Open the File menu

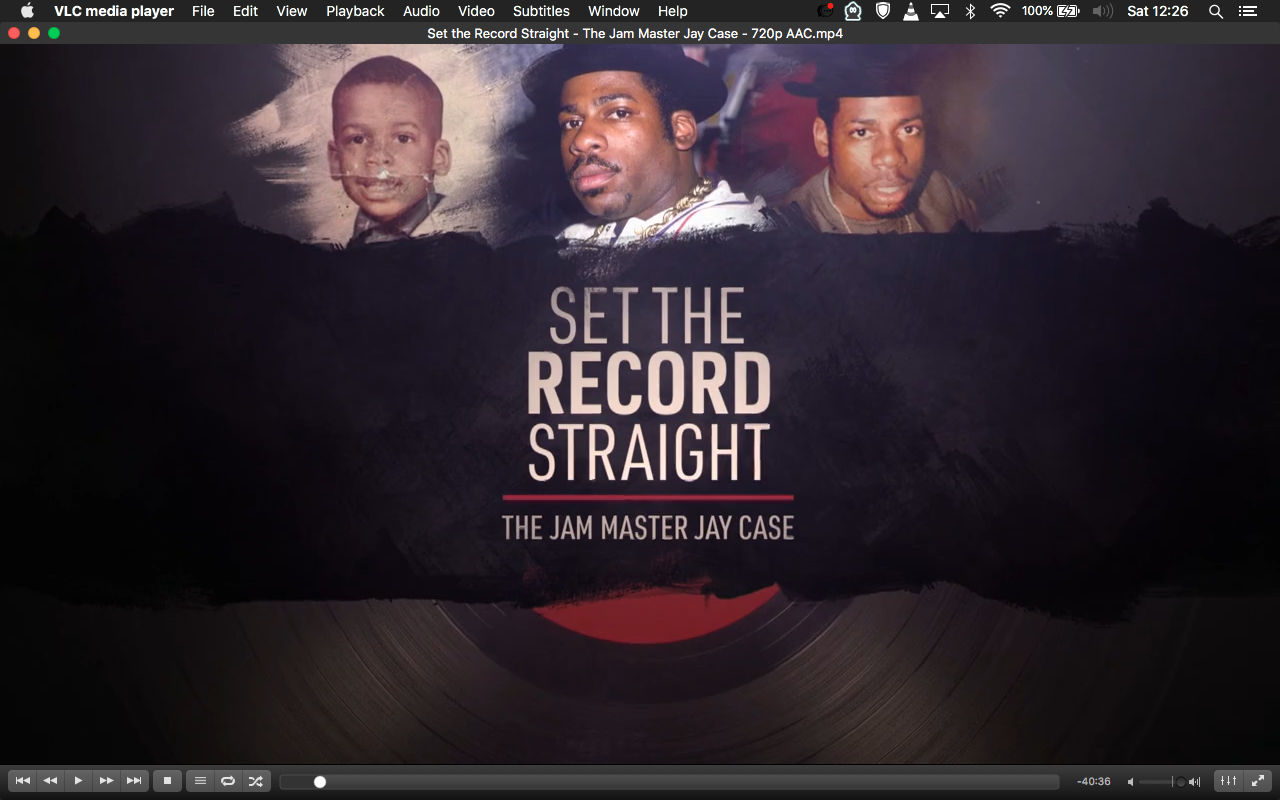[203, 11]
